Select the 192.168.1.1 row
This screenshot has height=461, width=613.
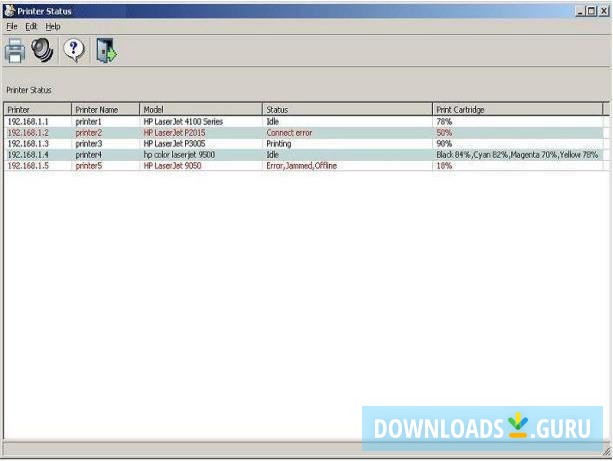[304, 122]
